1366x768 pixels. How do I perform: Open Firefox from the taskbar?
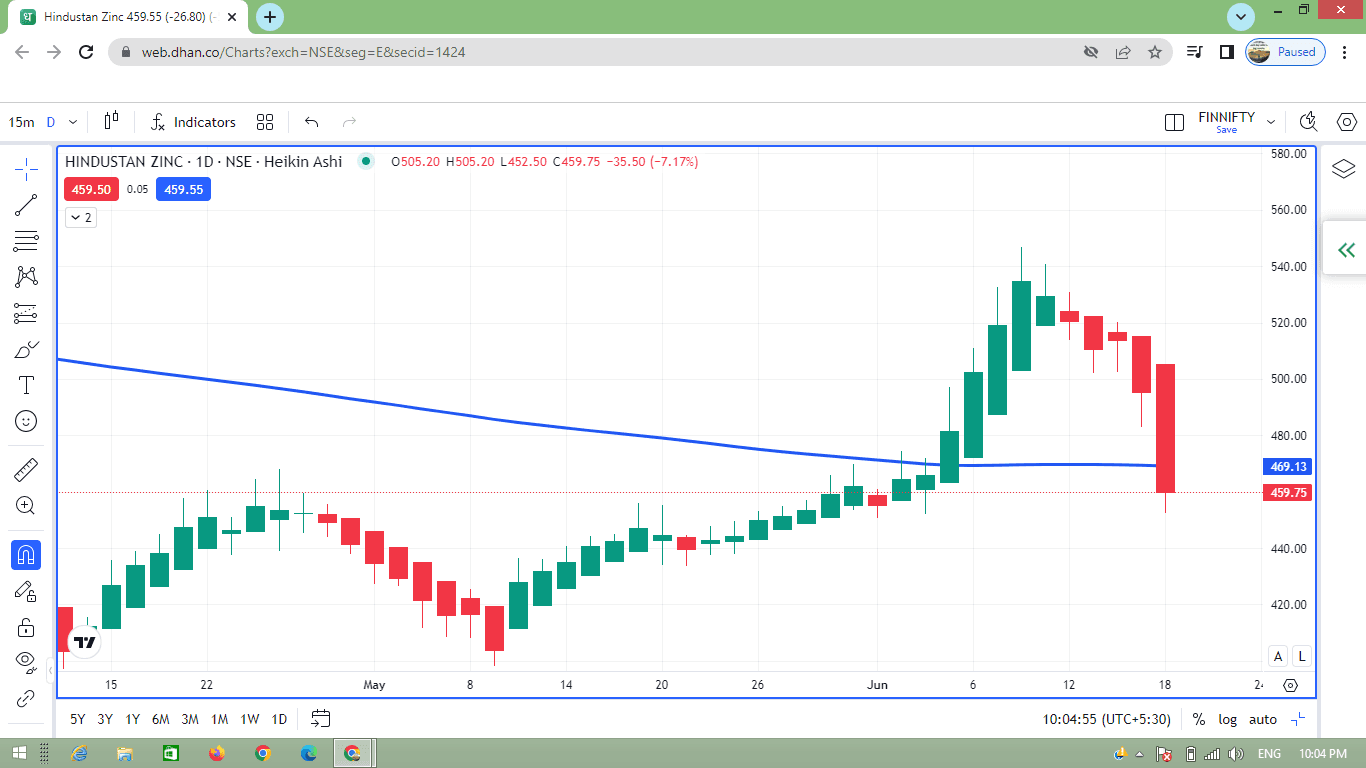tap(217, 753)
